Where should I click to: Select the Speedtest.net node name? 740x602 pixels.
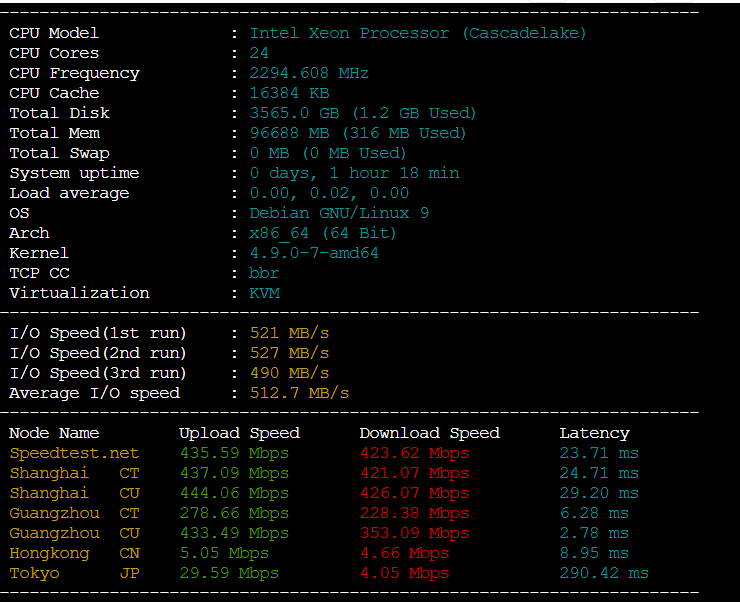tap(74, 453)
